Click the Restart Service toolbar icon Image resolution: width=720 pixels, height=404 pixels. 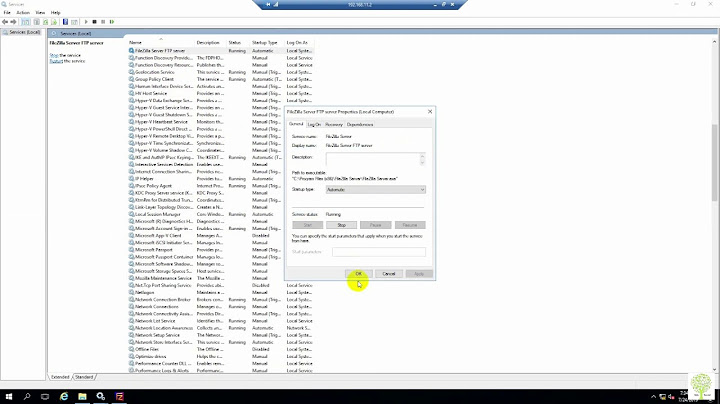click(x=112, y=22)
